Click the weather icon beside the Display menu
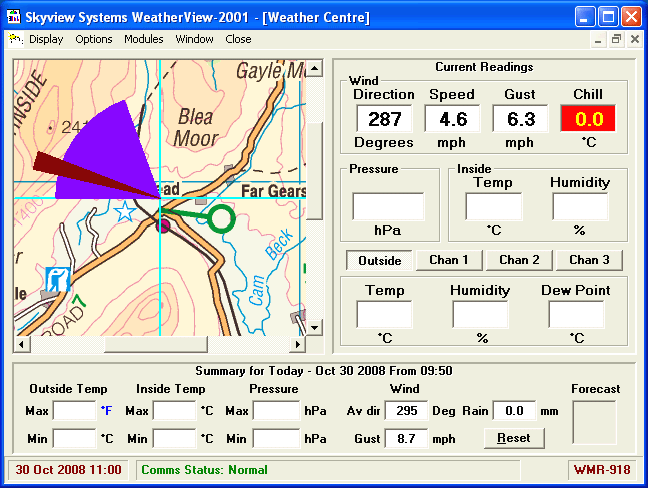 [16, 40]
